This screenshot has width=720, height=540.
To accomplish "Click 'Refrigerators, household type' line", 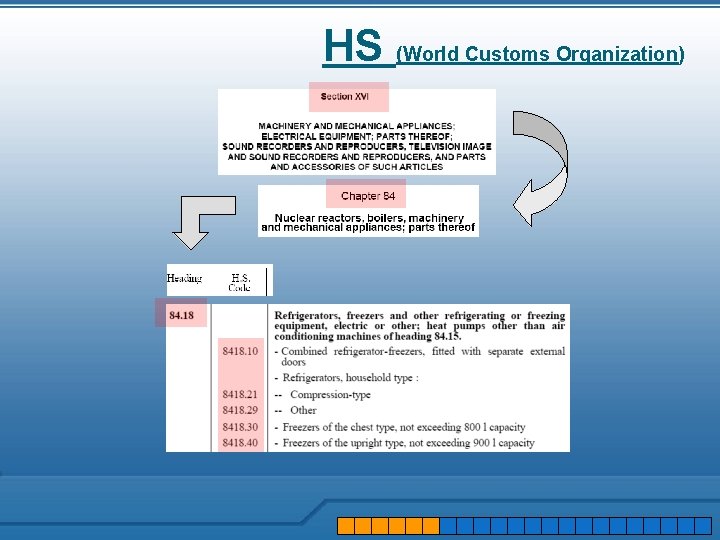I will point(347,378).
